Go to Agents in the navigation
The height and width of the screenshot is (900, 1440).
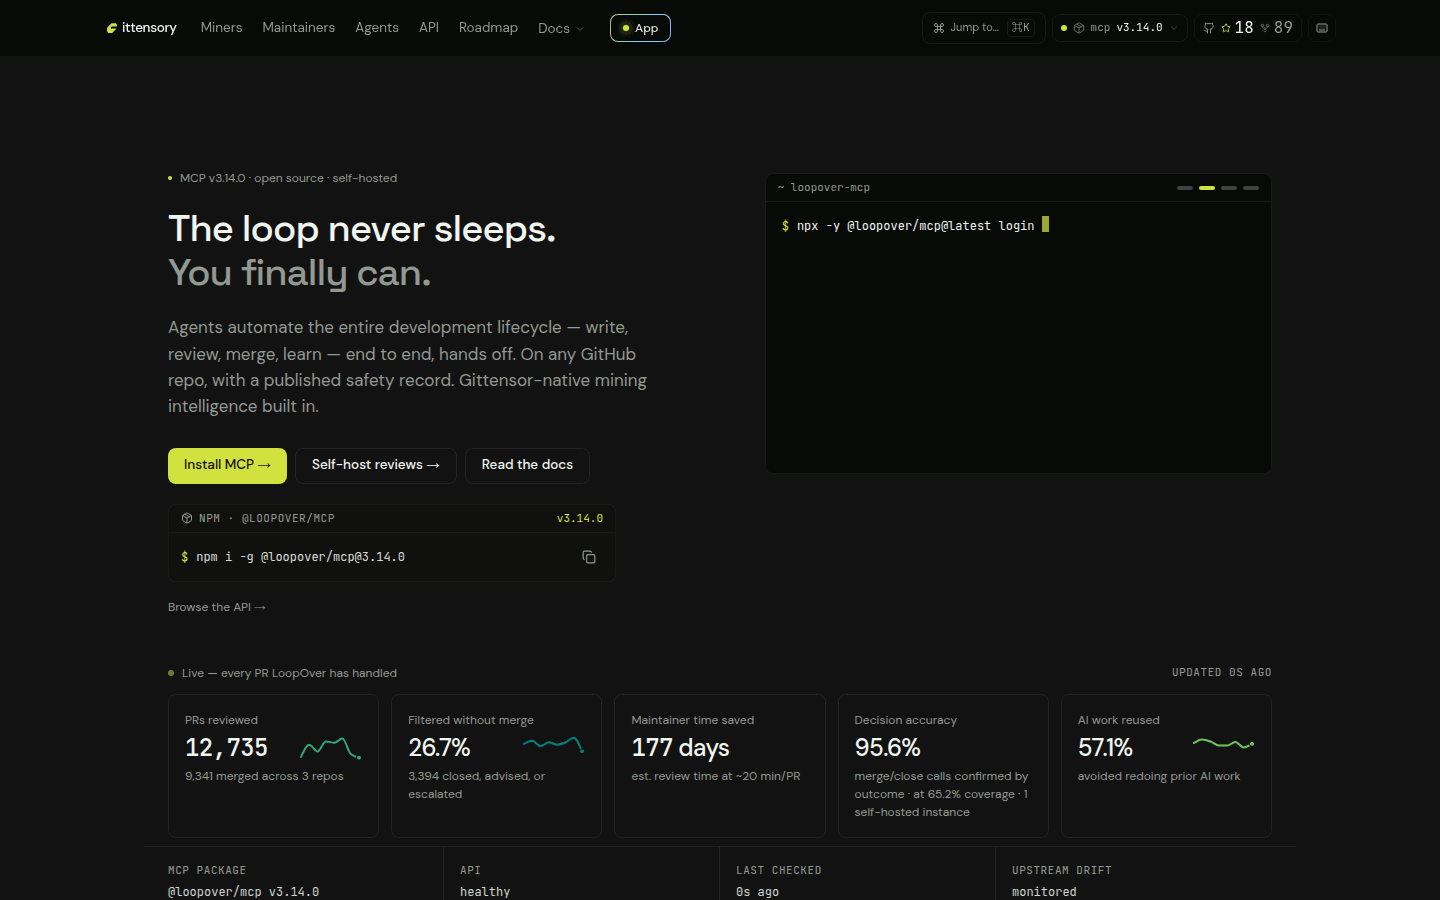(x=377, y=28)
